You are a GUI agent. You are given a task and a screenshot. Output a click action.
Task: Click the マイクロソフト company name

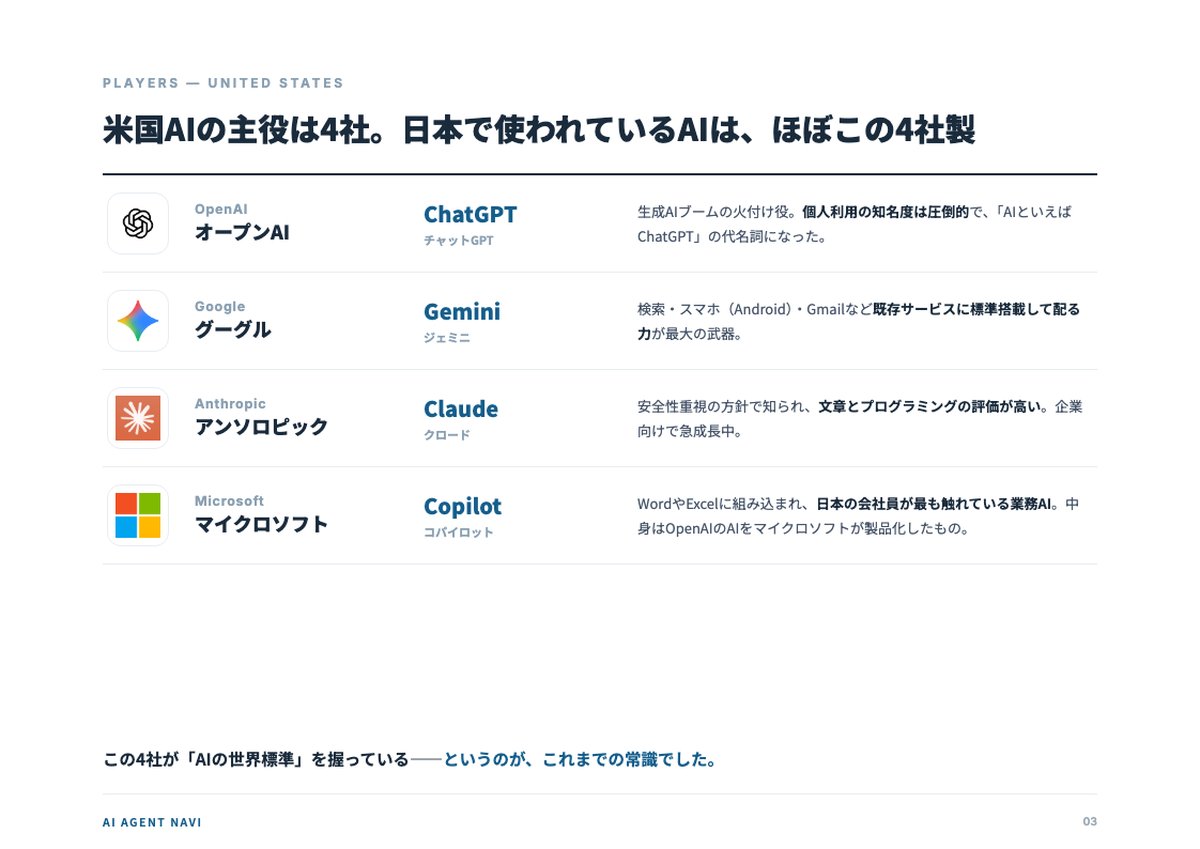(261, 524)
